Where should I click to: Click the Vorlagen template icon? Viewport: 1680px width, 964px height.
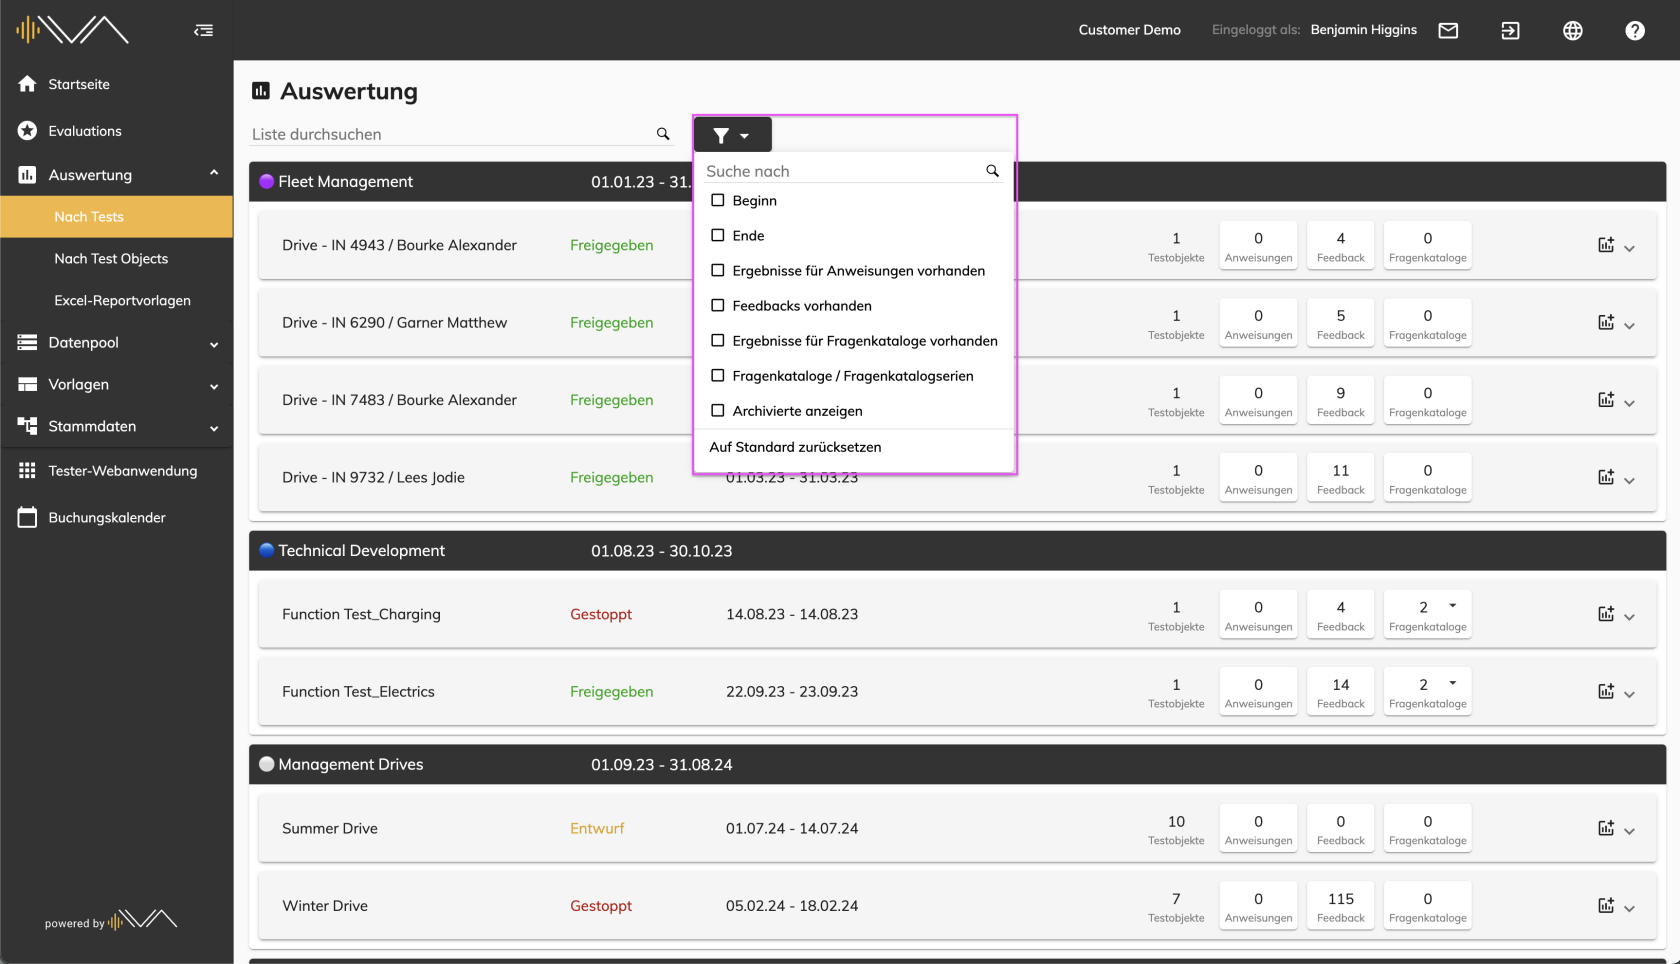click(x=27, y=384)
